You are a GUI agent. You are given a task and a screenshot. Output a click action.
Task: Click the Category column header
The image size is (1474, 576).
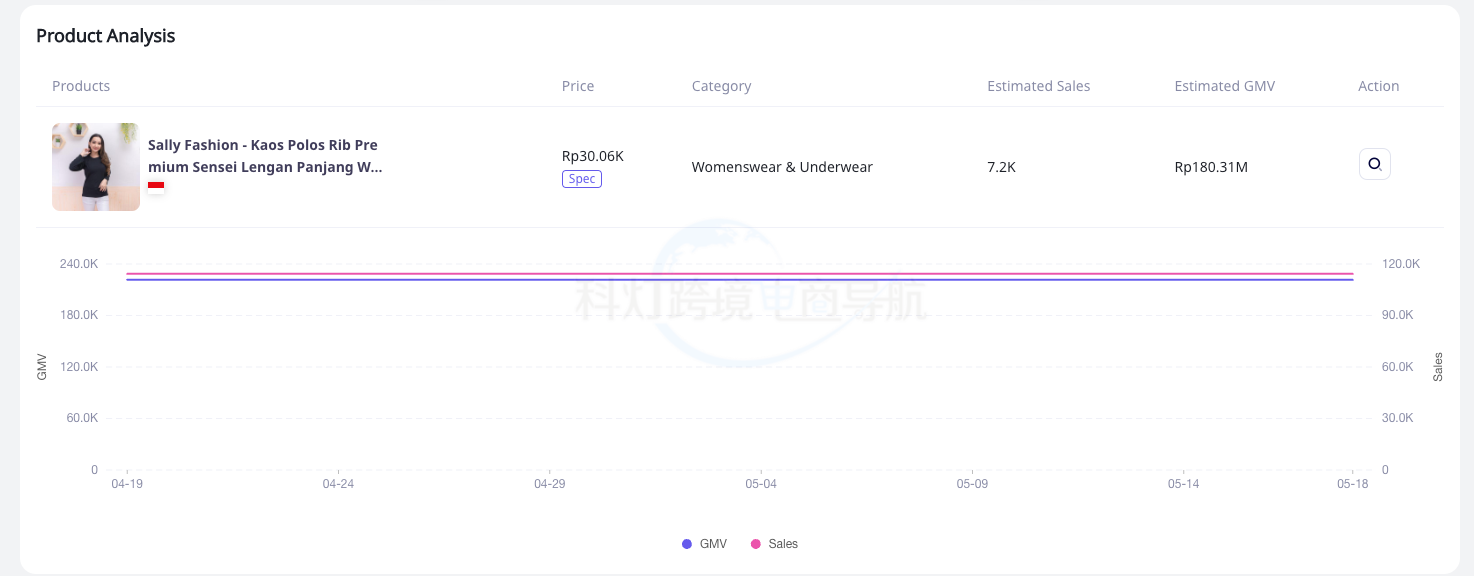coord(721,86)
